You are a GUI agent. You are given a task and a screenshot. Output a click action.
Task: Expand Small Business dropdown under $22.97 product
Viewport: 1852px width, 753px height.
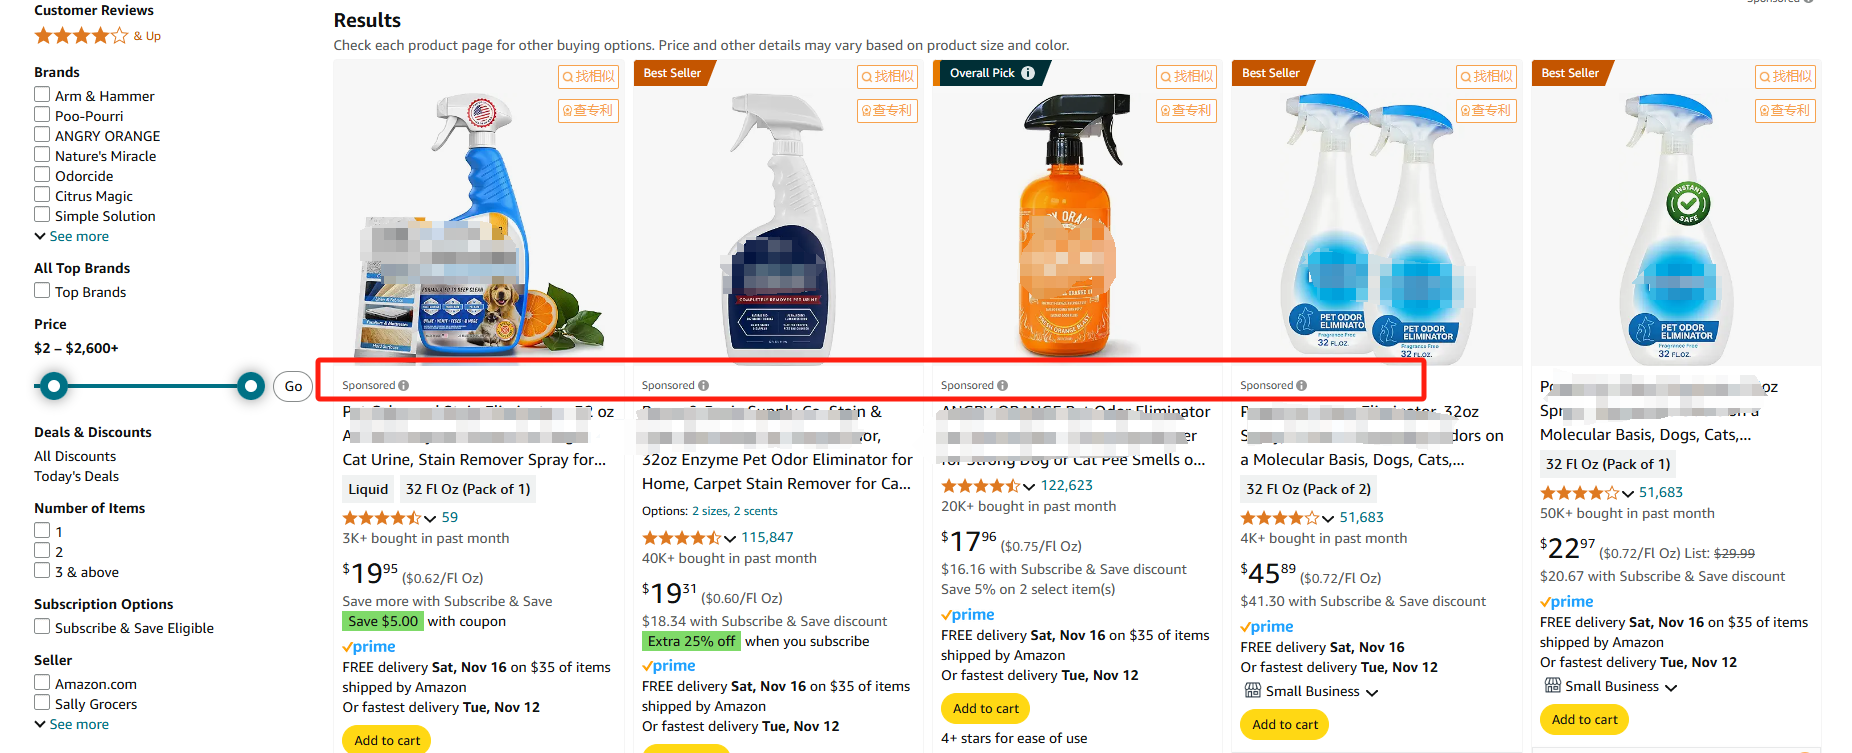pos(1671,687)
